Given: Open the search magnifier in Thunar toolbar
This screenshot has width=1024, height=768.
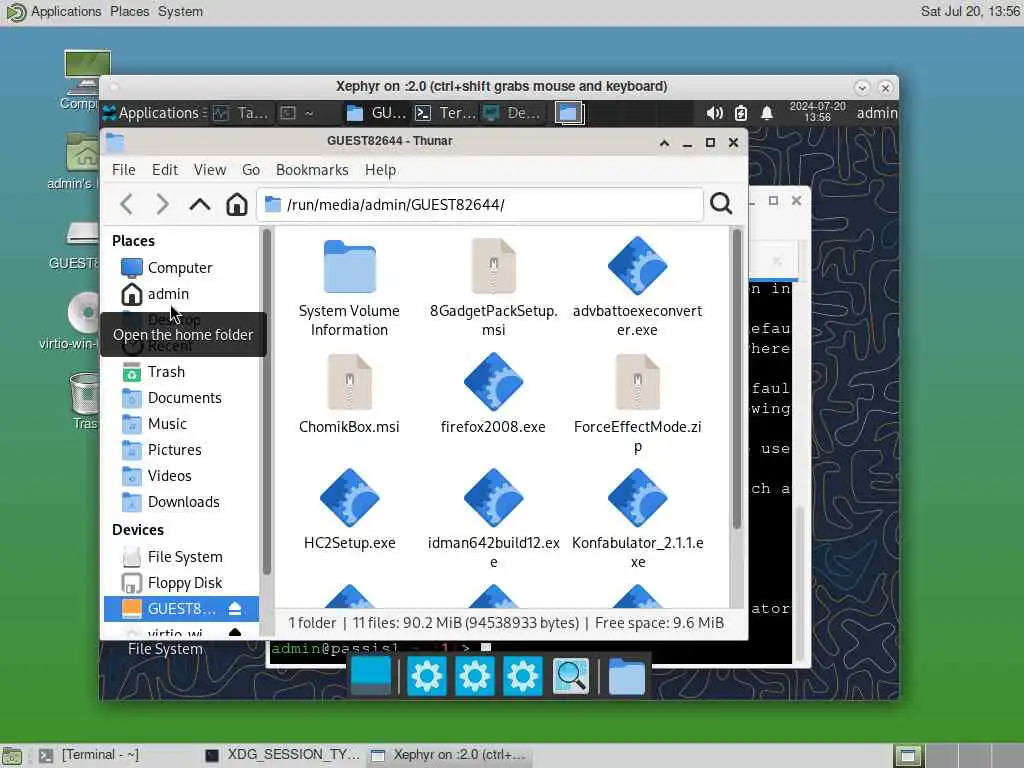Looking at the screenshot, I should [x=721, y=204].
